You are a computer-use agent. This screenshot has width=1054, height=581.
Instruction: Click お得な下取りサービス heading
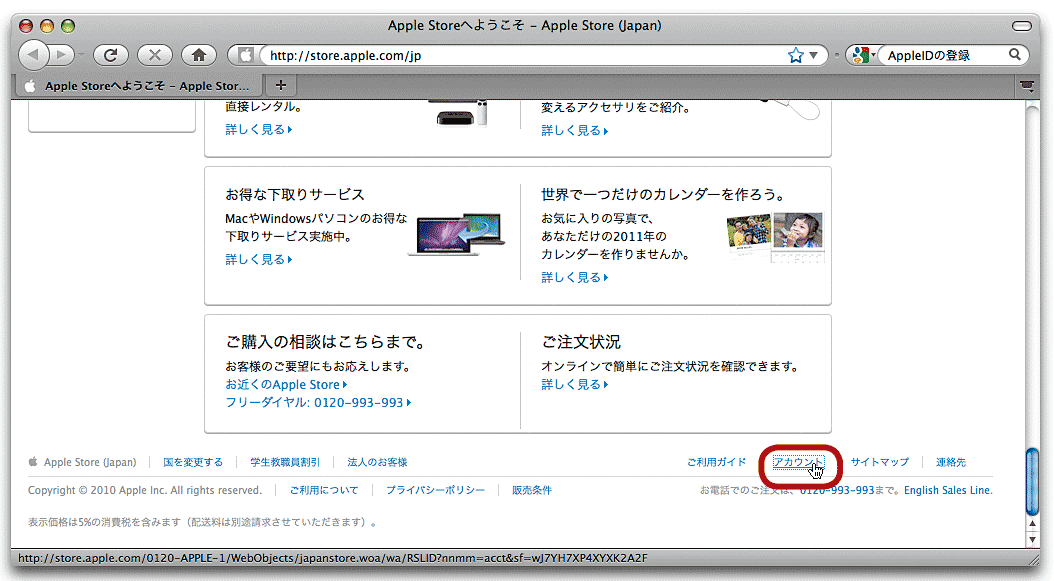tap(294, 194)
